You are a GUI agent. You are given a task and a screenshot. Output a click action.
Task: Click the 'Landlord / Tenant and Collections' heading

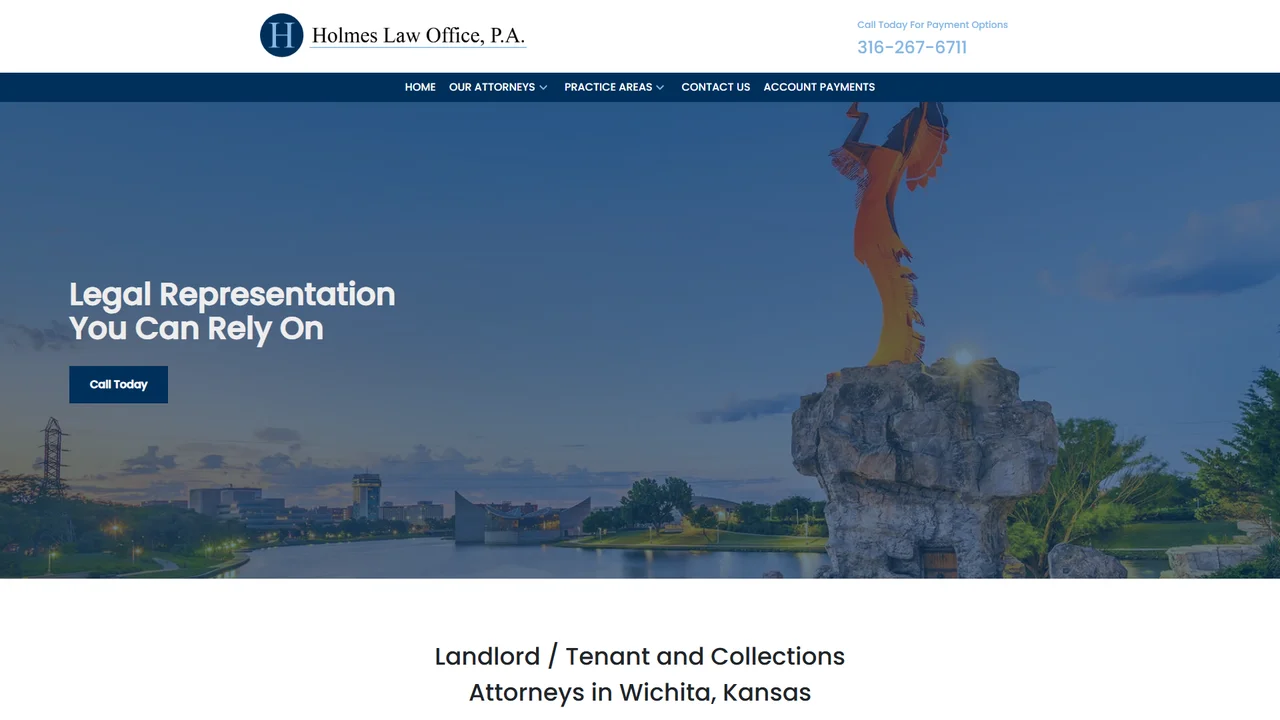coord(640,656)
